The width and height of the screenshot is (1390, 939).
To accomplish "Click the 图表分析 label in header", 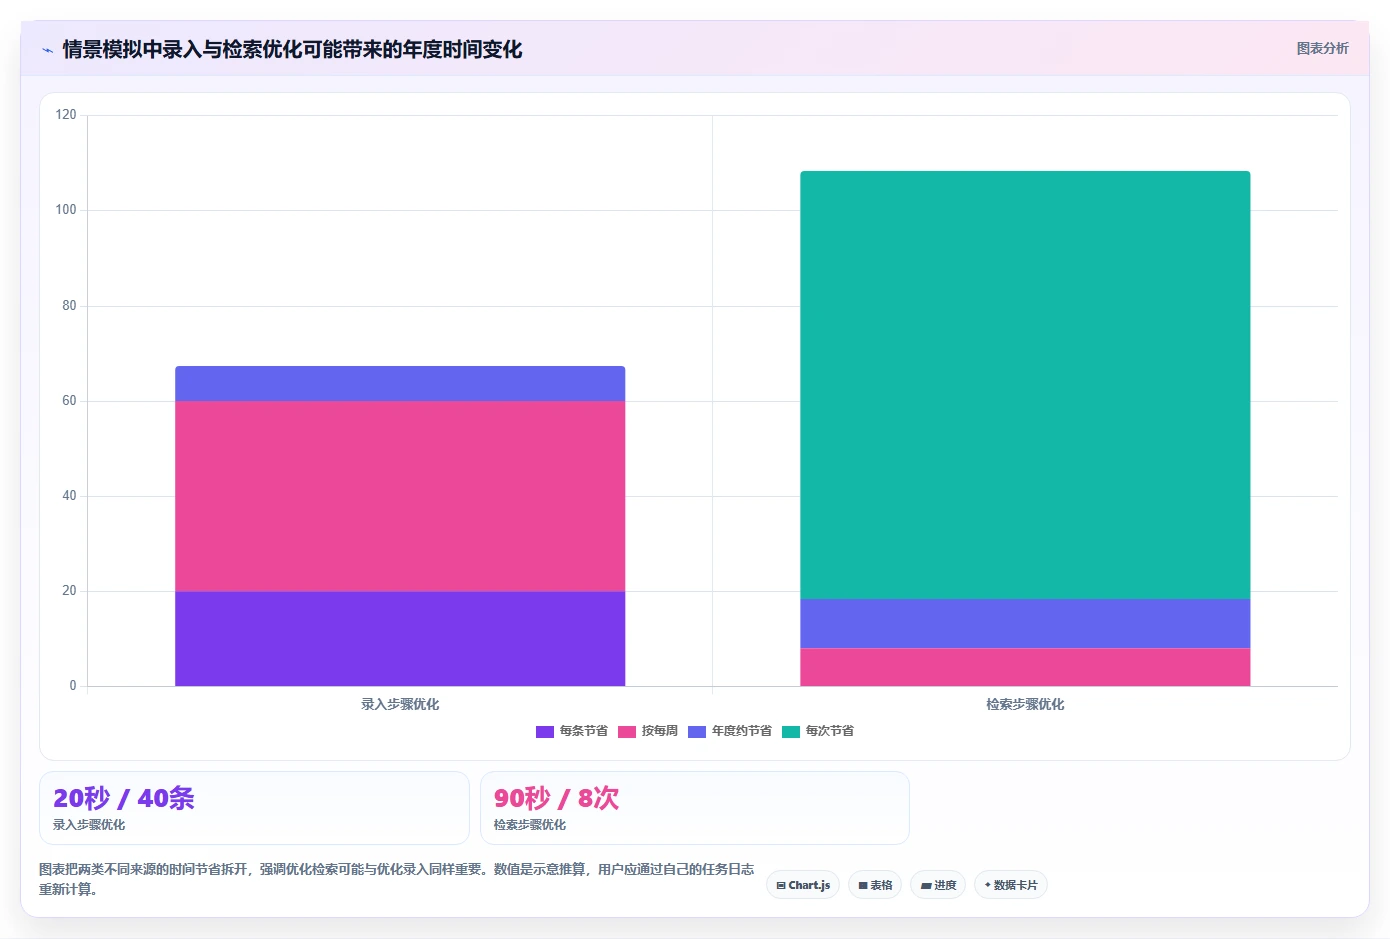I will [1322, 48].
